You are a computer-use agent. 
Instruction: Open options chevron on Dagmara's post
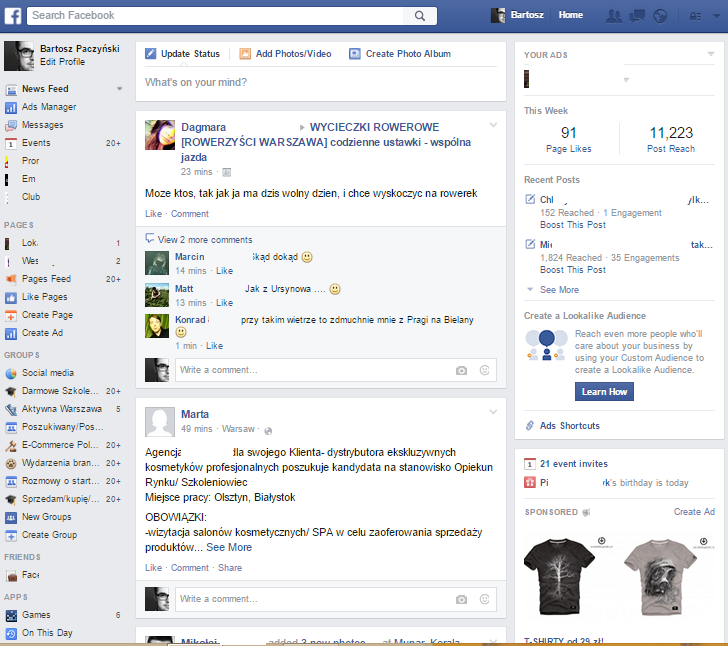(493, 125)
